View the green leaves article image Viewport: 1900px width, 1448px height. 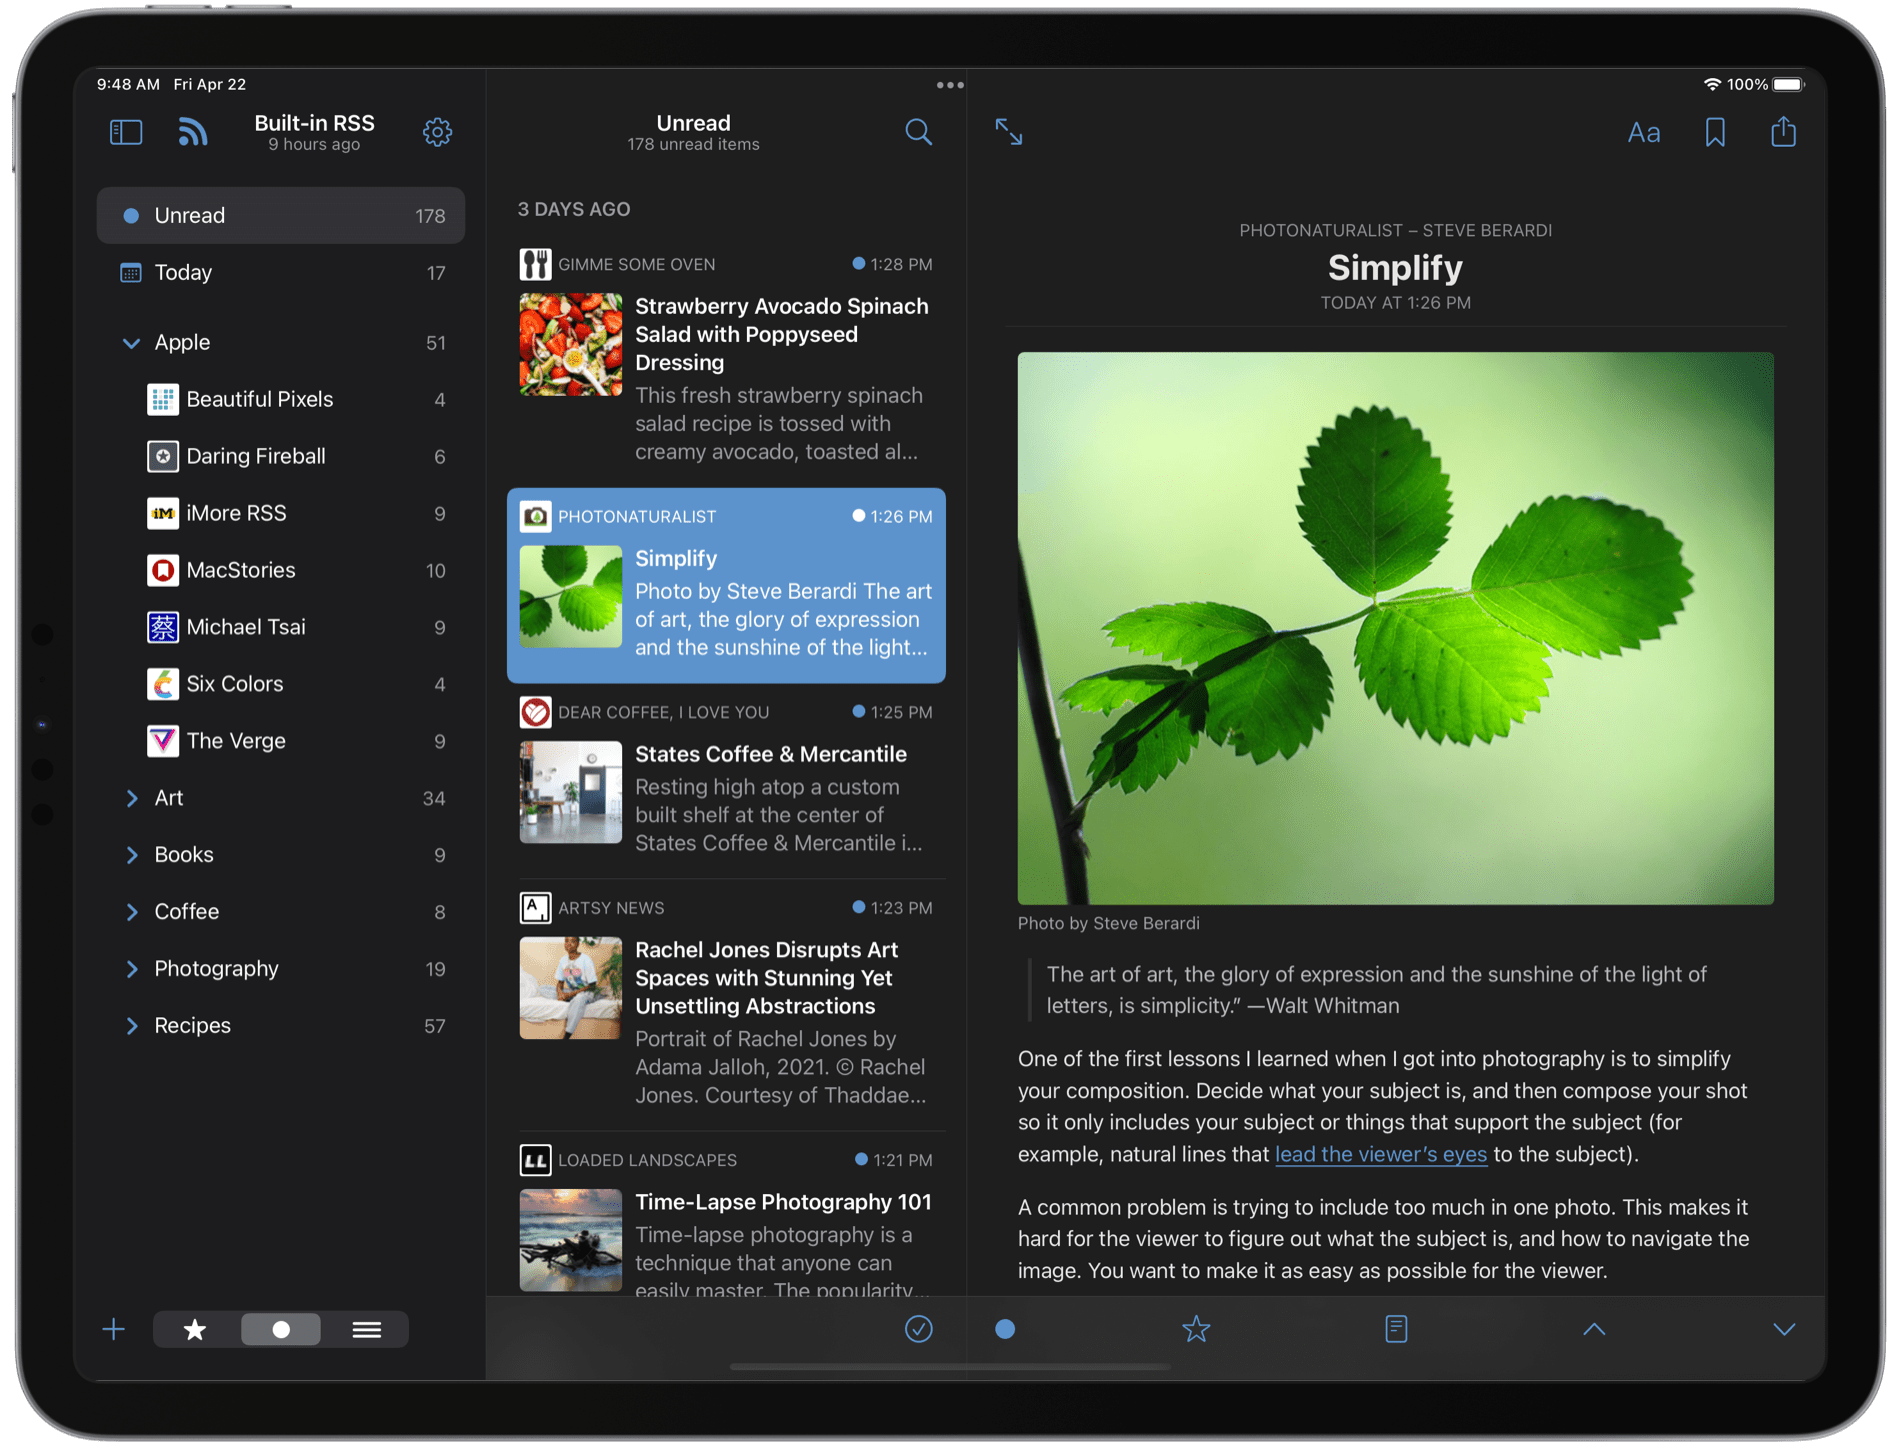coord(1395,628)
